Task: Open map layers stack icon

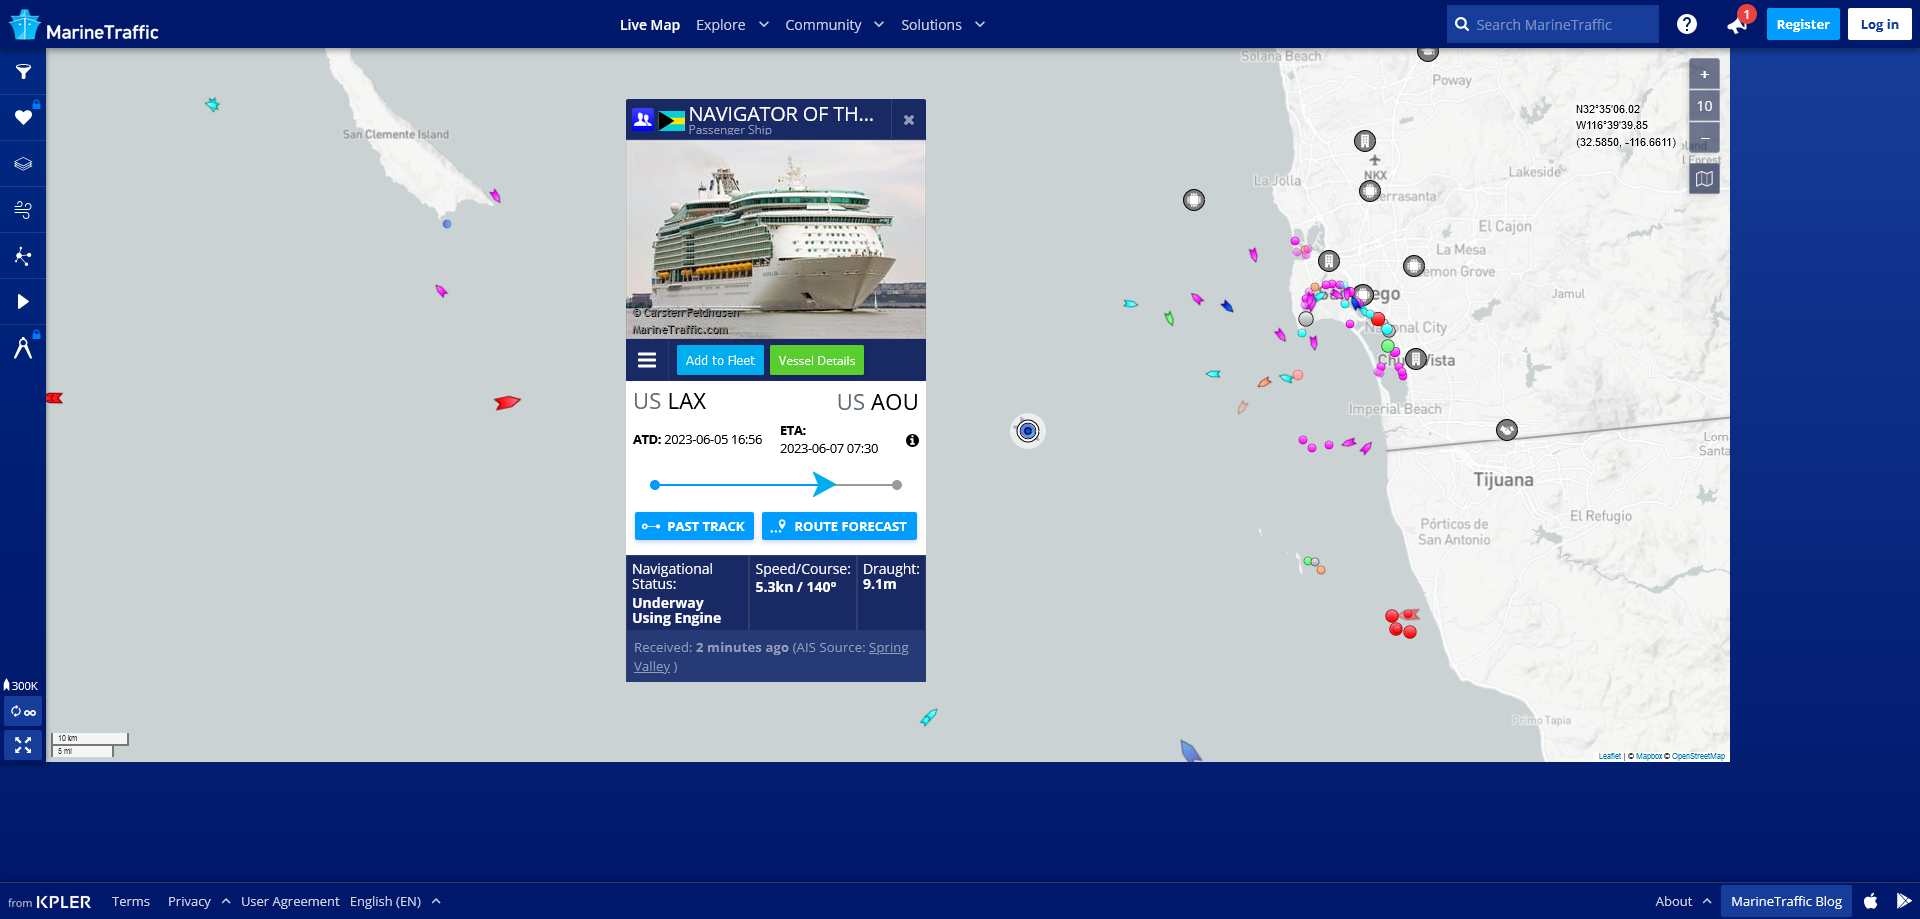Action: click(x=23, y=164)
